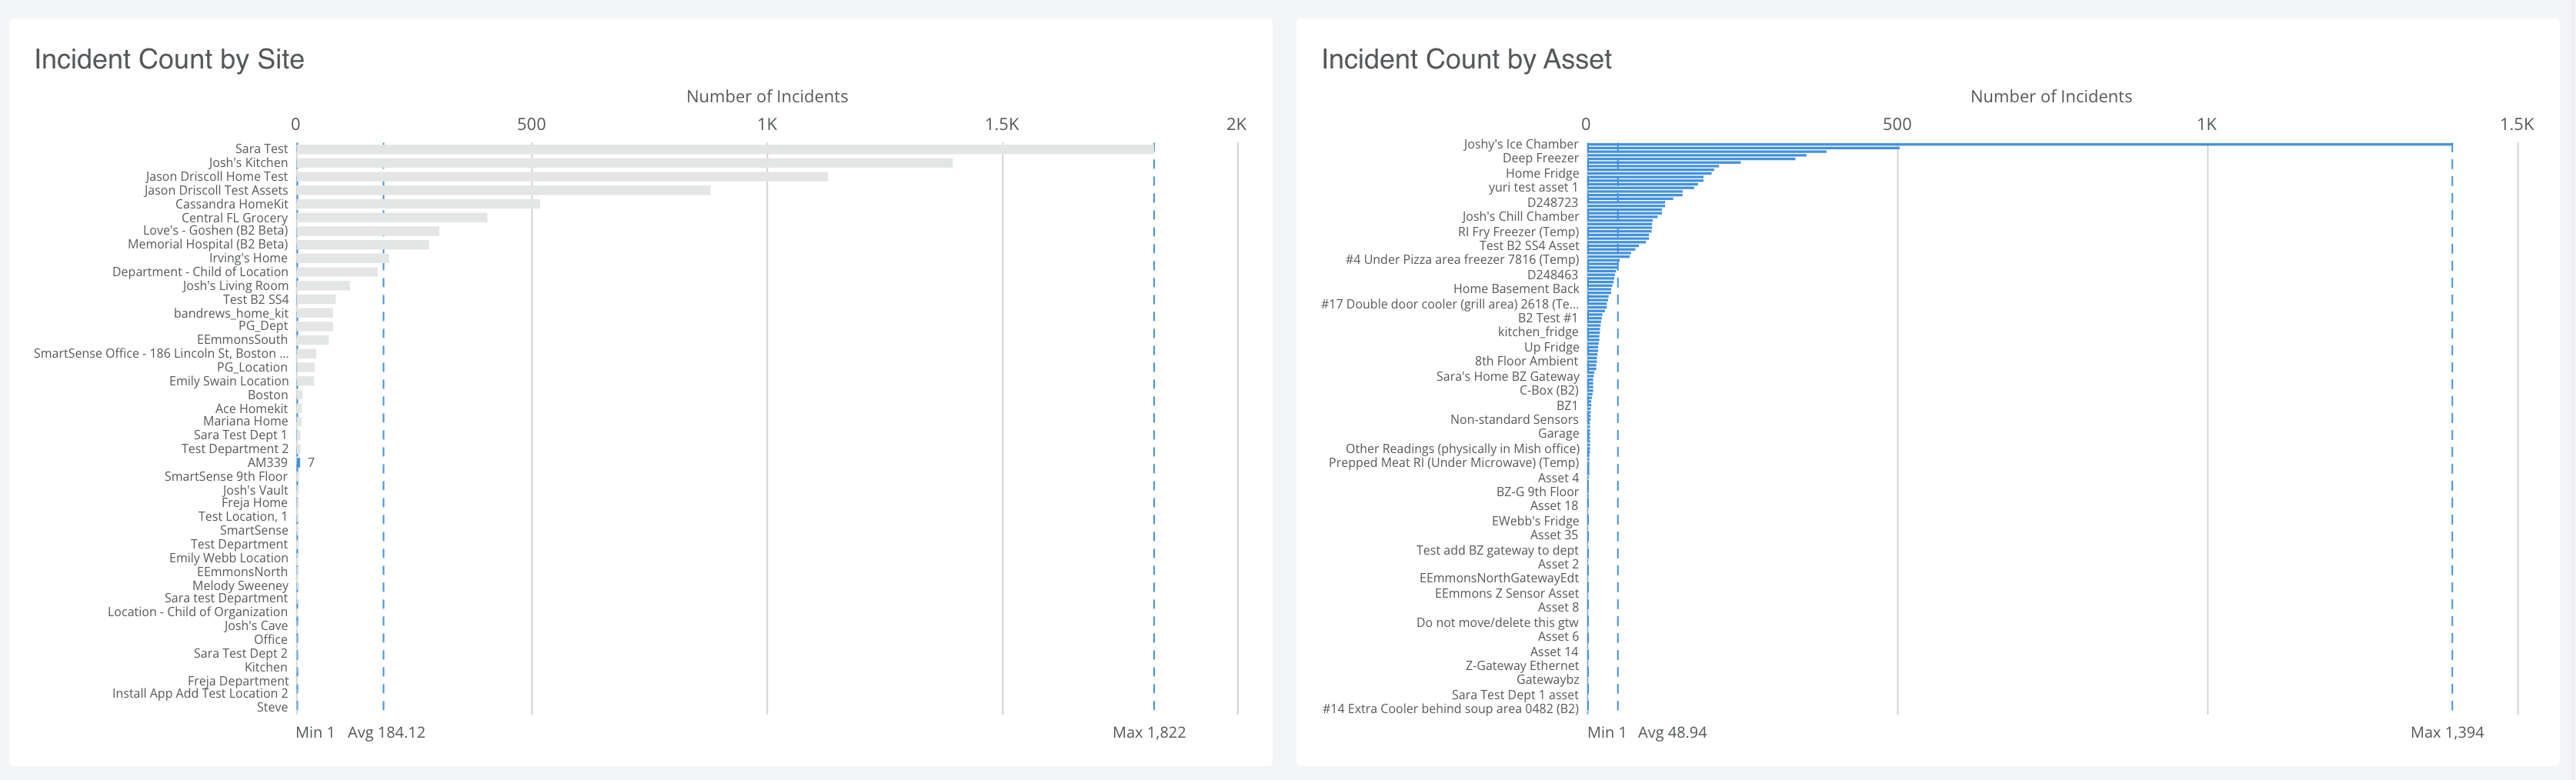2576x780 pixels.
Task: Click the Love's - Goshen (B2 Beta) bar
Action: pyautogui.click(x=368, y=231)
